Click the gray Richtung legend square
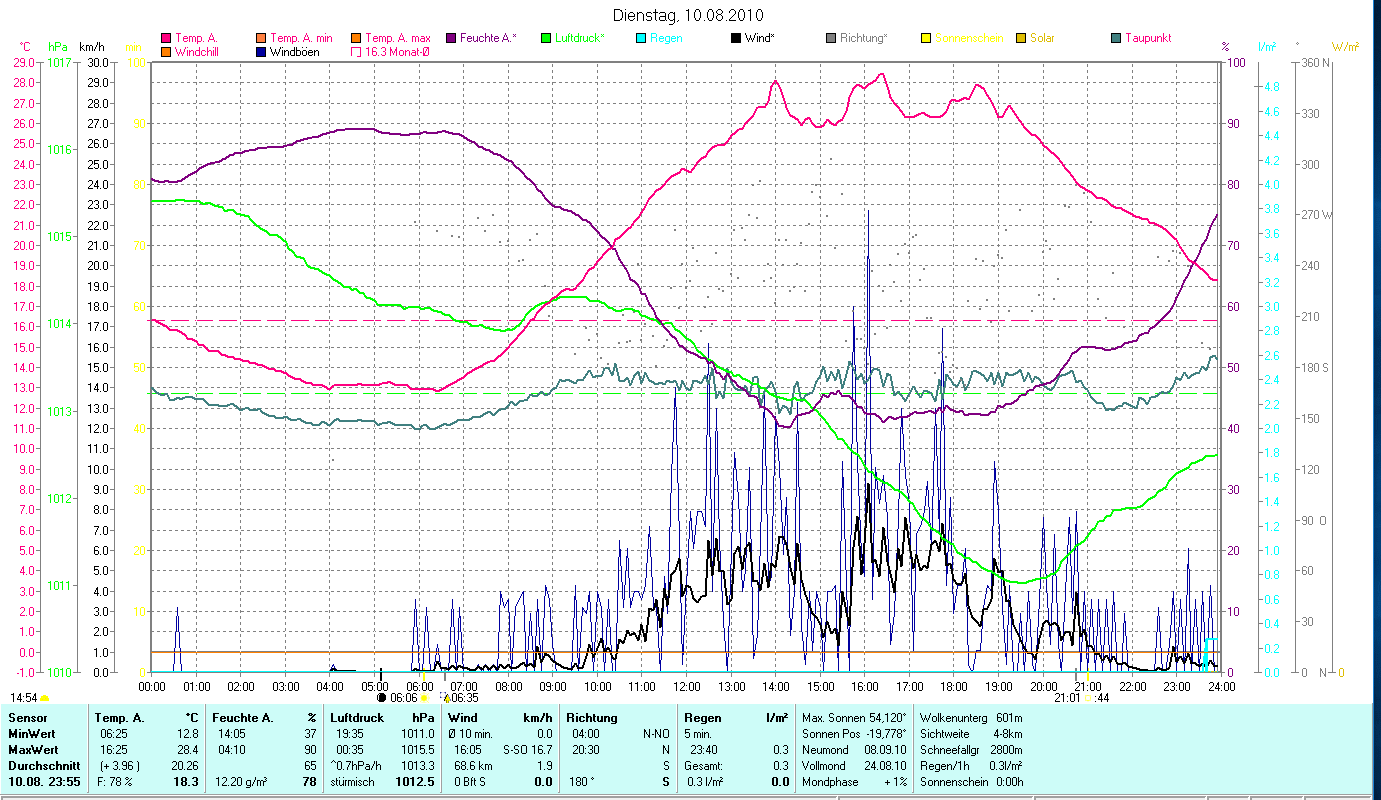1381x800 pixels. tap(831, 38)
